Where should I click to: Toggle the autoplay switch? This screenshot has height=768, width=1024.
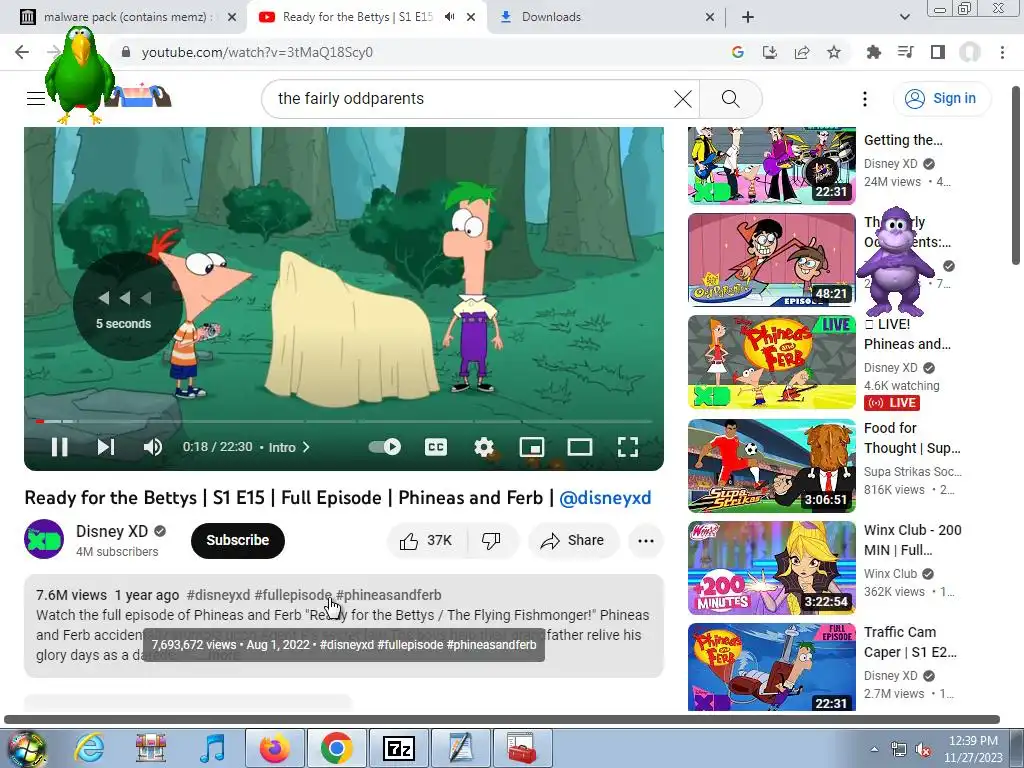click(x=385, y=447)
